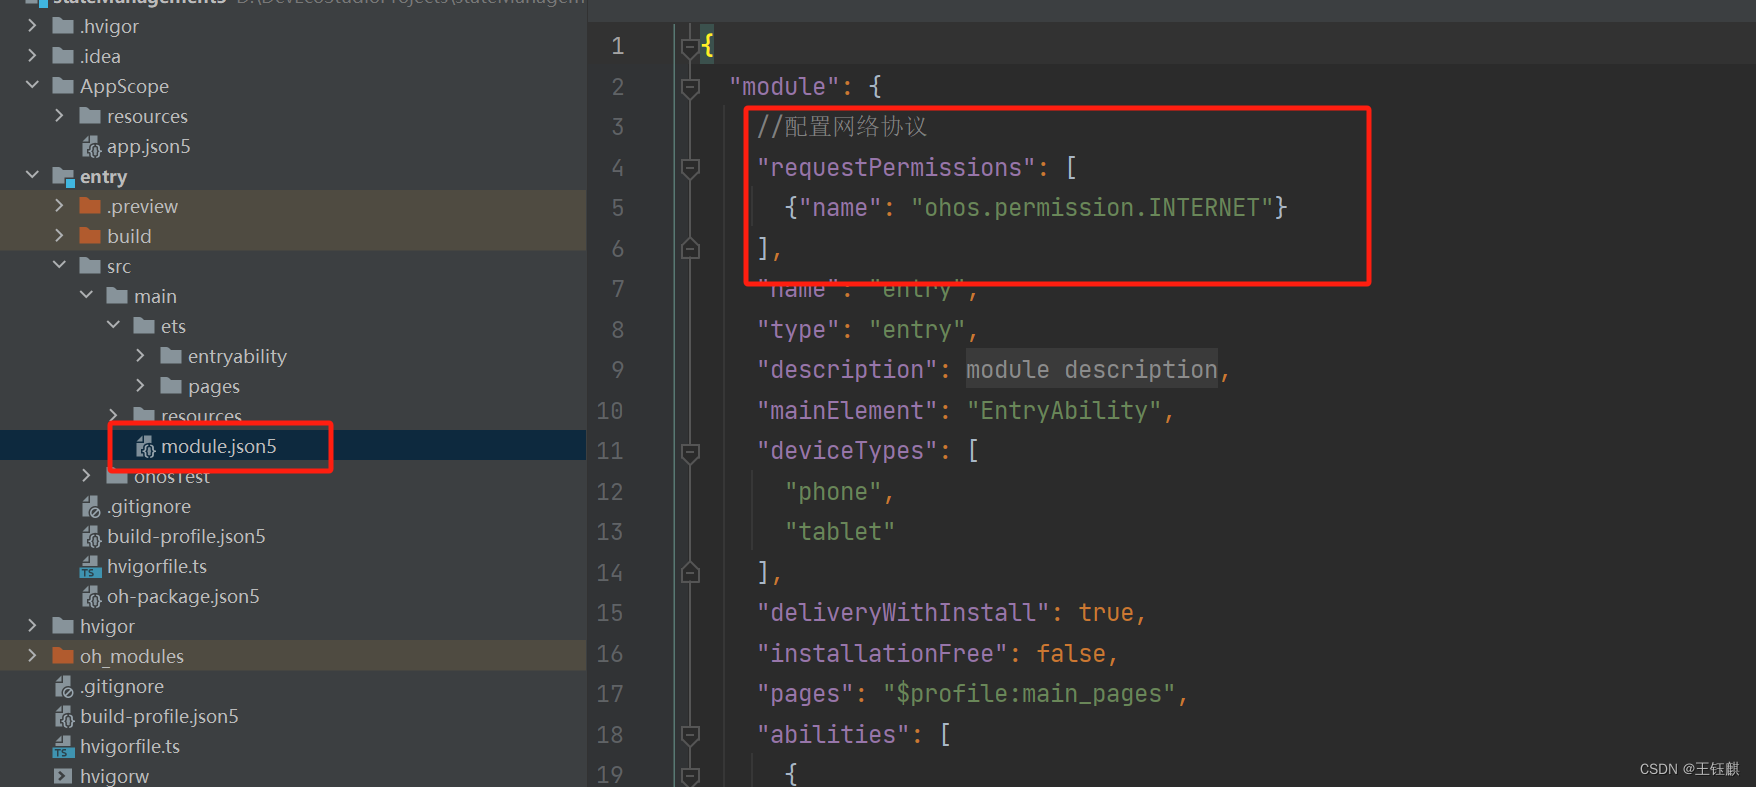
Task: Collapse the main folder chevron
Action: 86,296
